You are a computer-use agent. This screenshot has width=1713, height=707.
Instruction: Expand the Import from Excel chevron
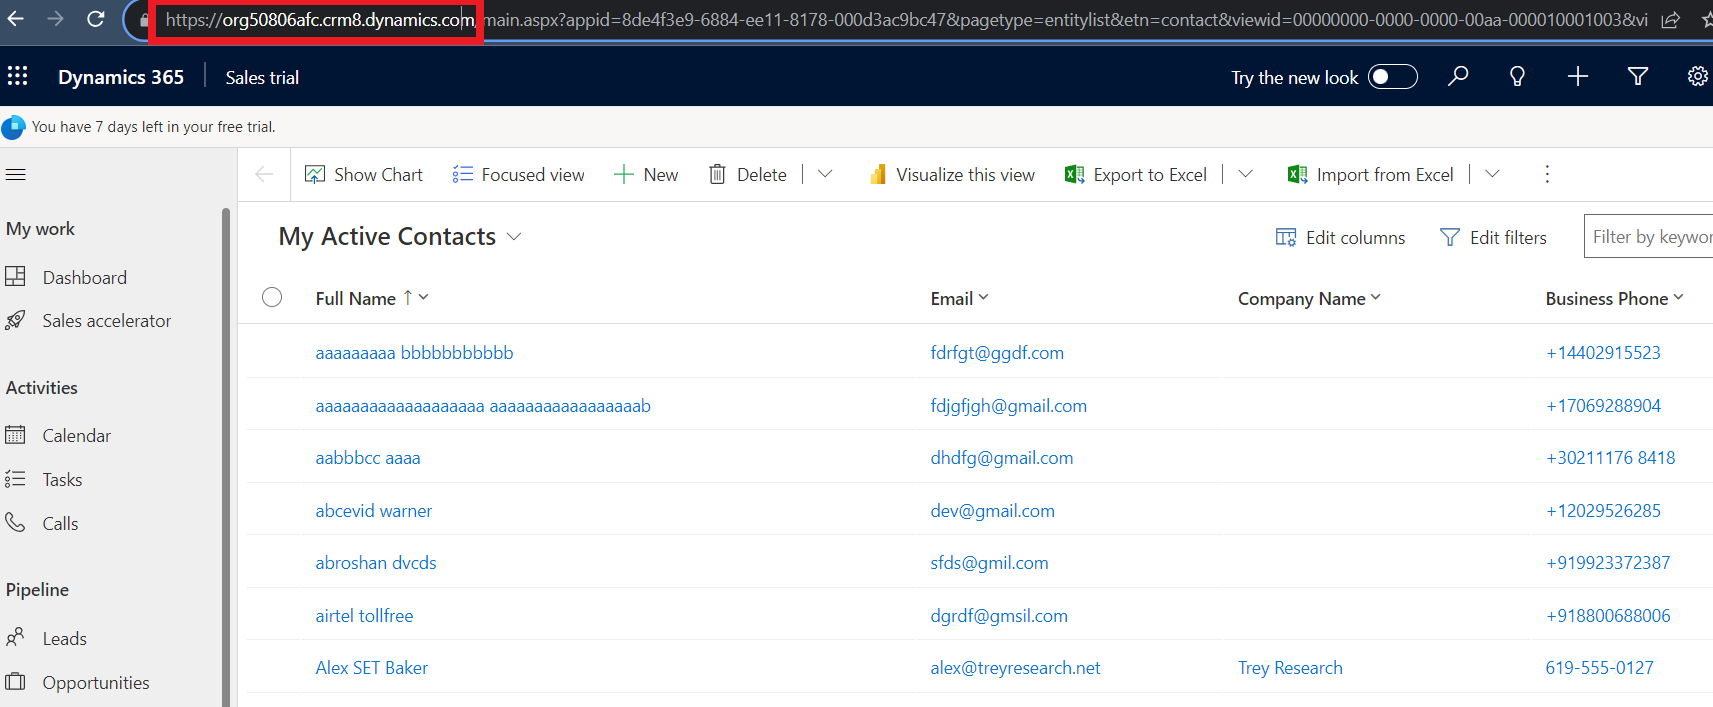[1492, 174]
